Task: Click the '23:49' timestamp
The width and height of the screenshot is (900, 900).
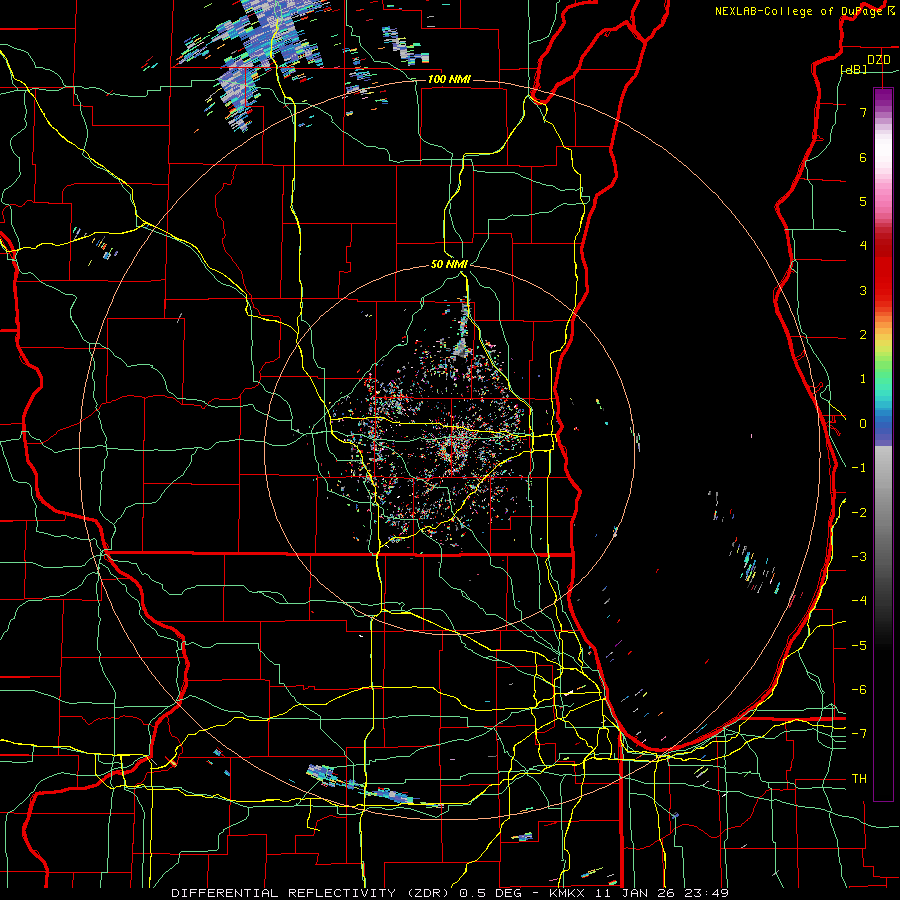Action: point(707,893)
